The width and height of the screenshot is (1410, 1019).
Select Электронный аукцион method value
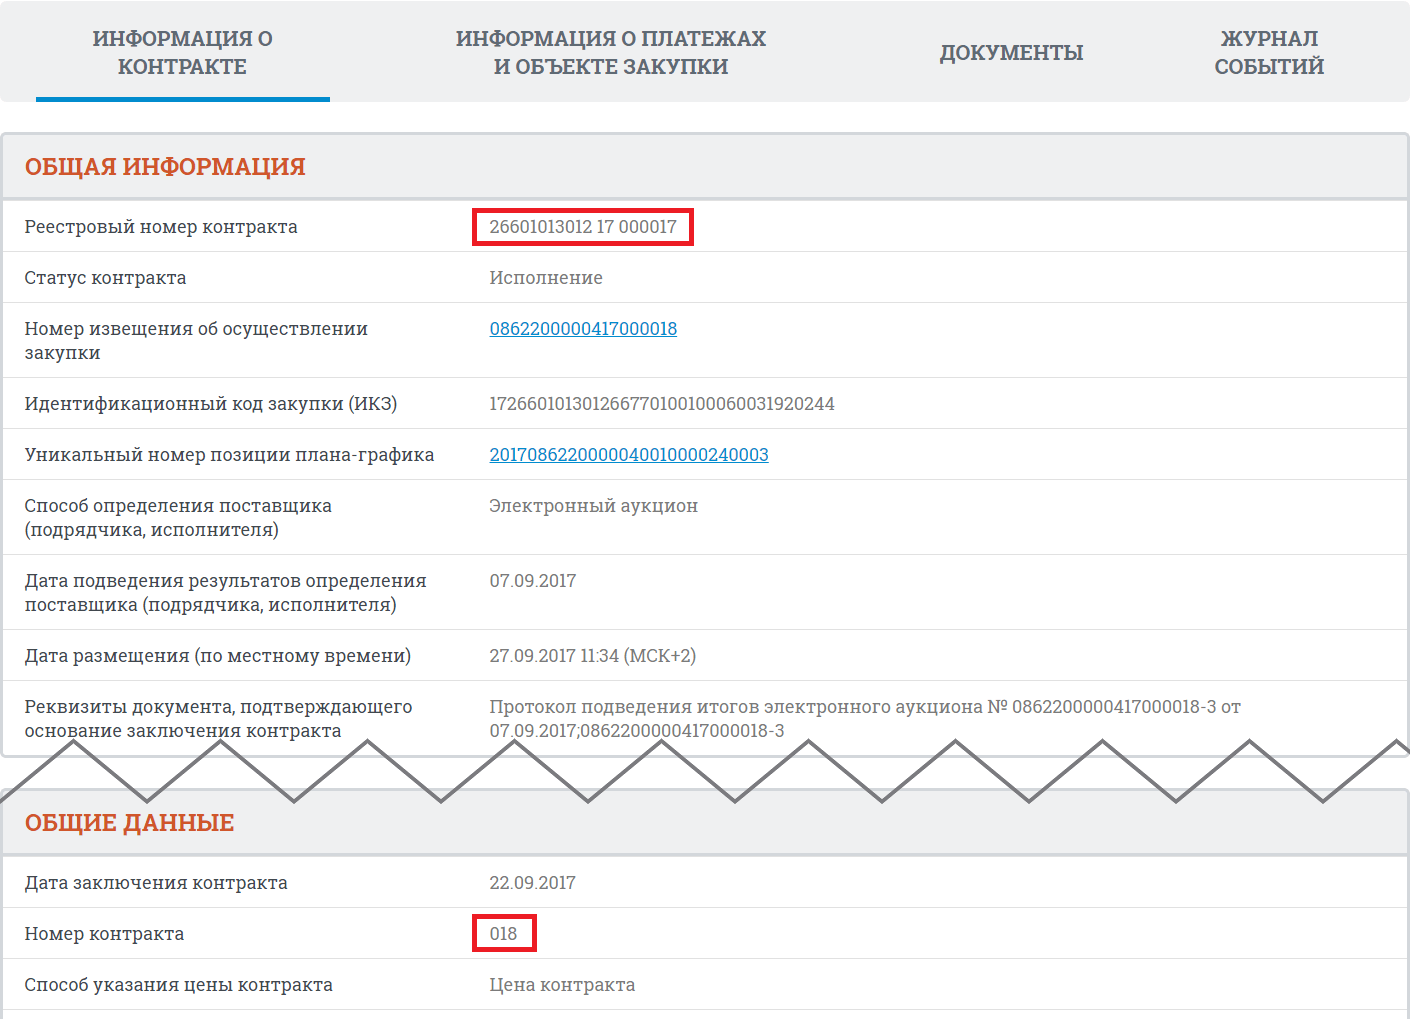pos(593,506)
